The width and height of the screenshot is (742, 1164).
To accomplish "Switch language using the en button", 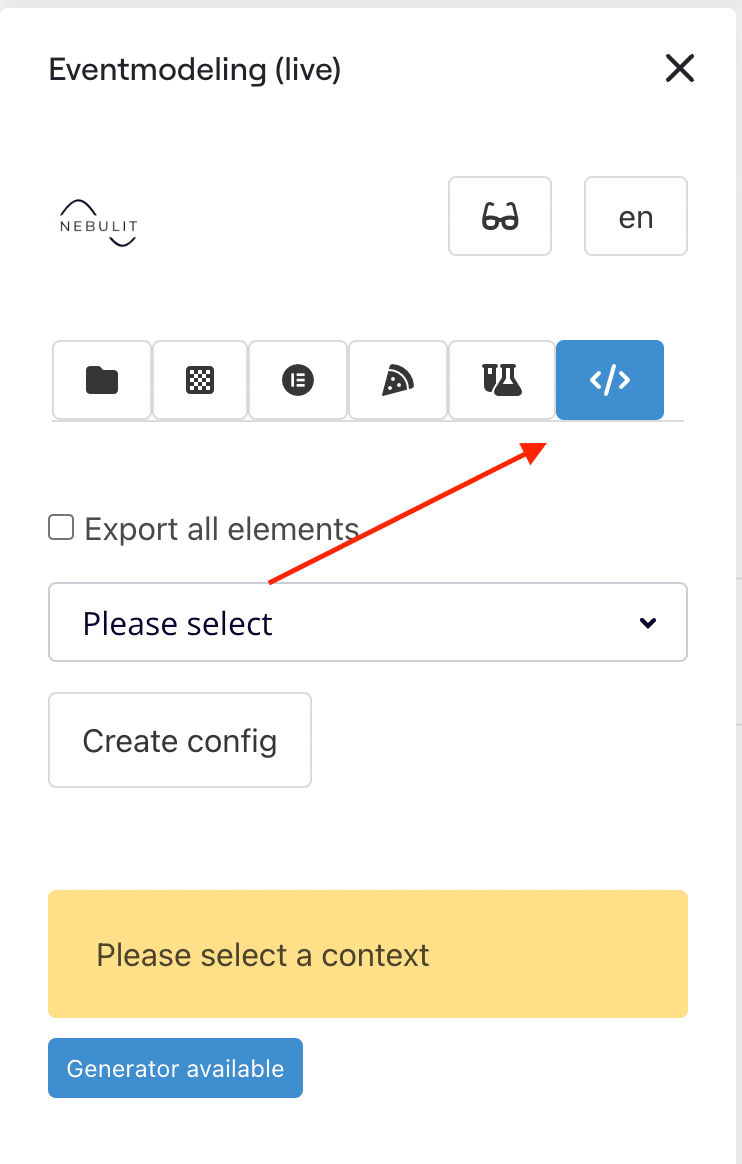I will 635,216.
